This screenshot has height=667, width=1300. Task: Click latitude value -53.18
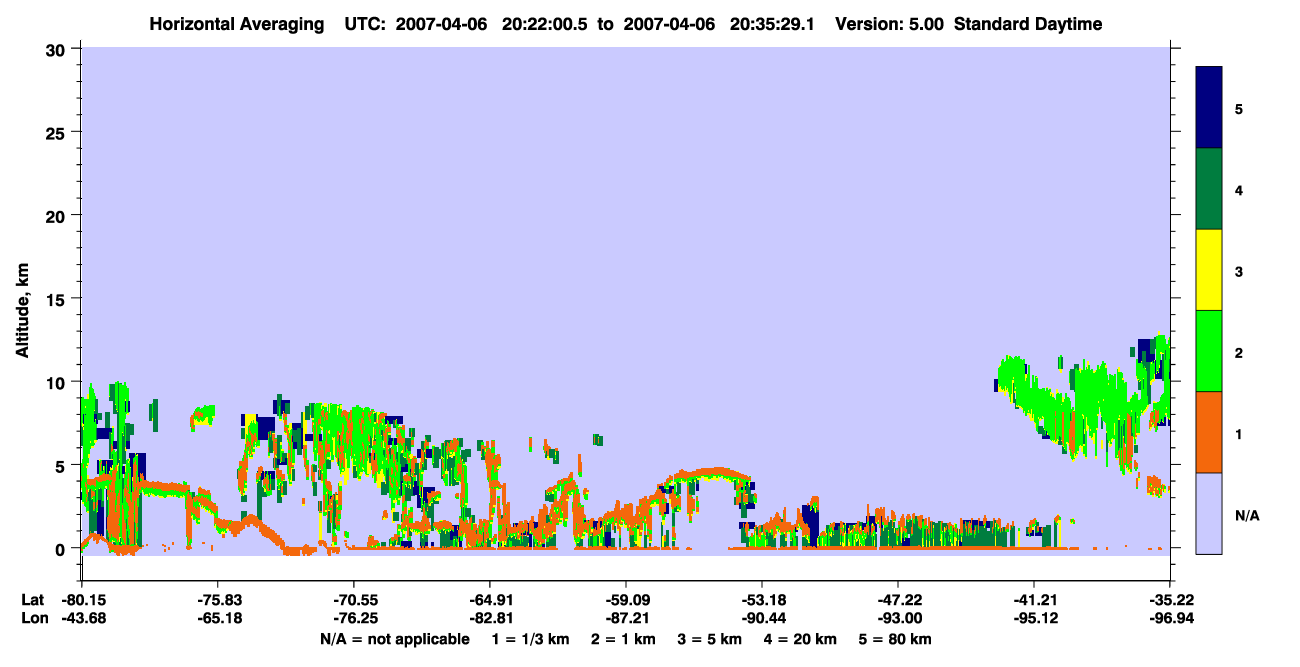click(762, 600)
